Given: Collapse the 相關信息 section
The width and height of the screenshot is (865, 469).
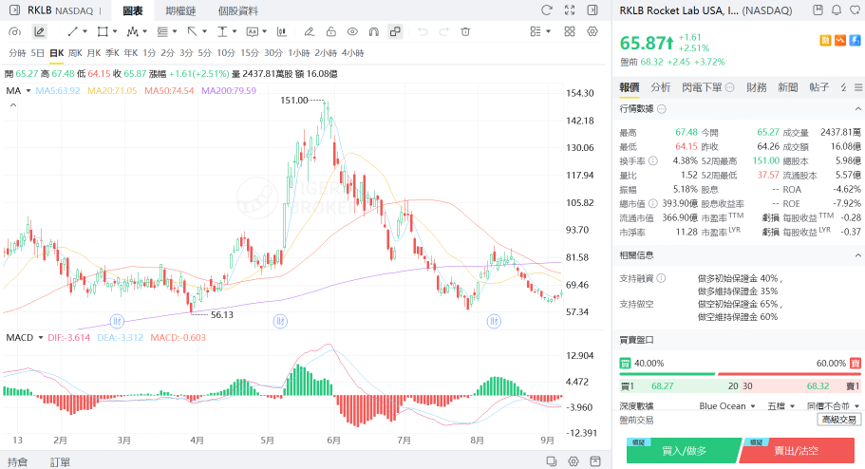Looking at the screenshot, I should [x=858, y=255].
